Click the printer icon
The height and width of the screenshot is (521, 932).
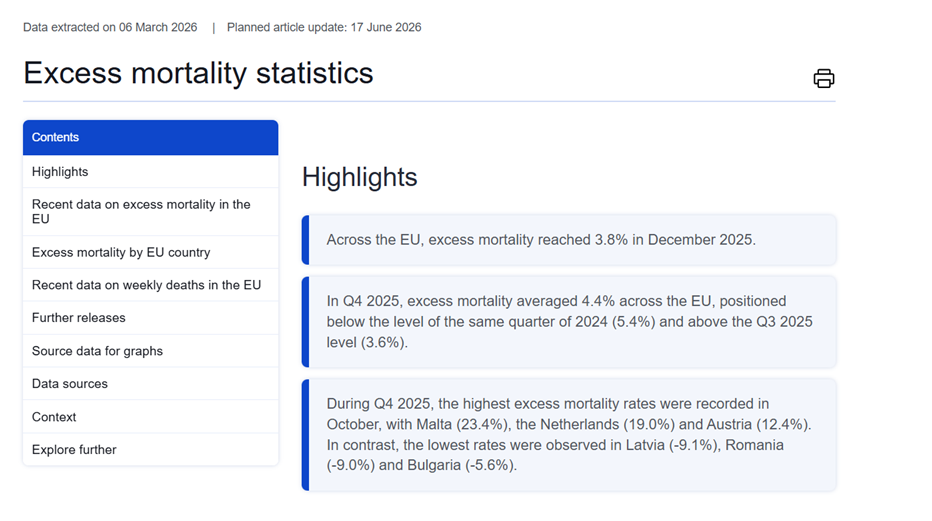coord(823,79)
